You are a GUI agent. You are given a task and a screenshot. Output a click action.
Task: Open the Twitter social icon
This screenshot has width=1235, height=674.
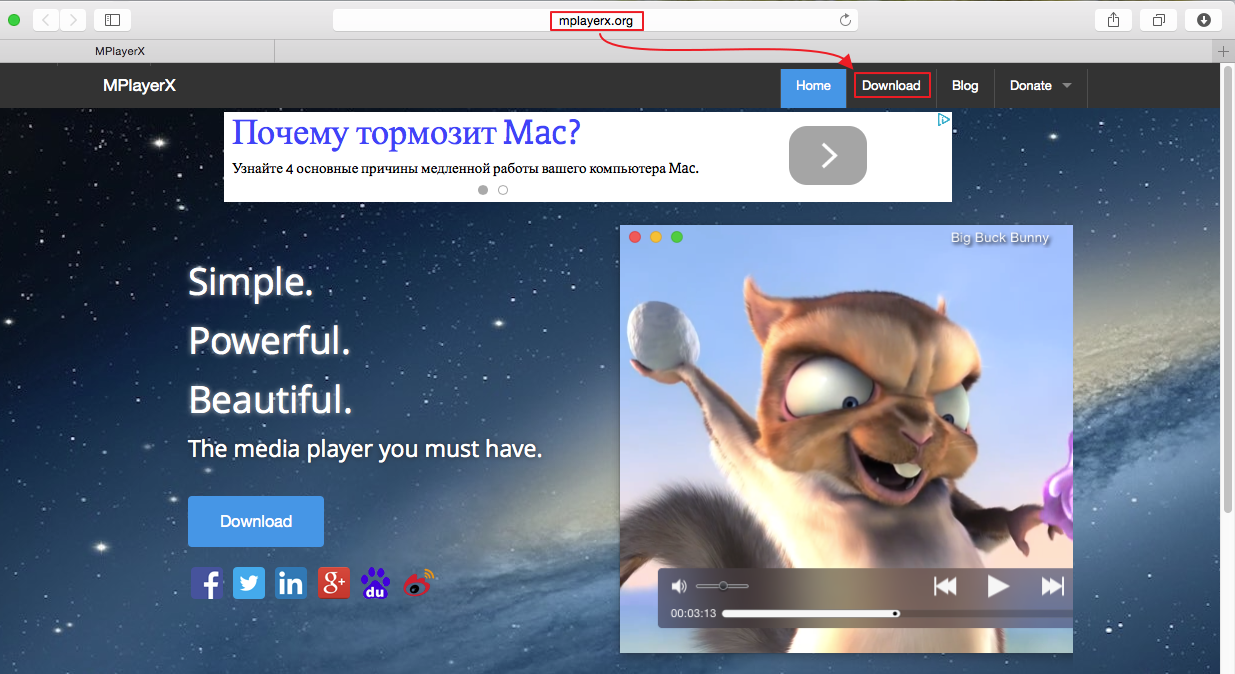tap(249, 583)
